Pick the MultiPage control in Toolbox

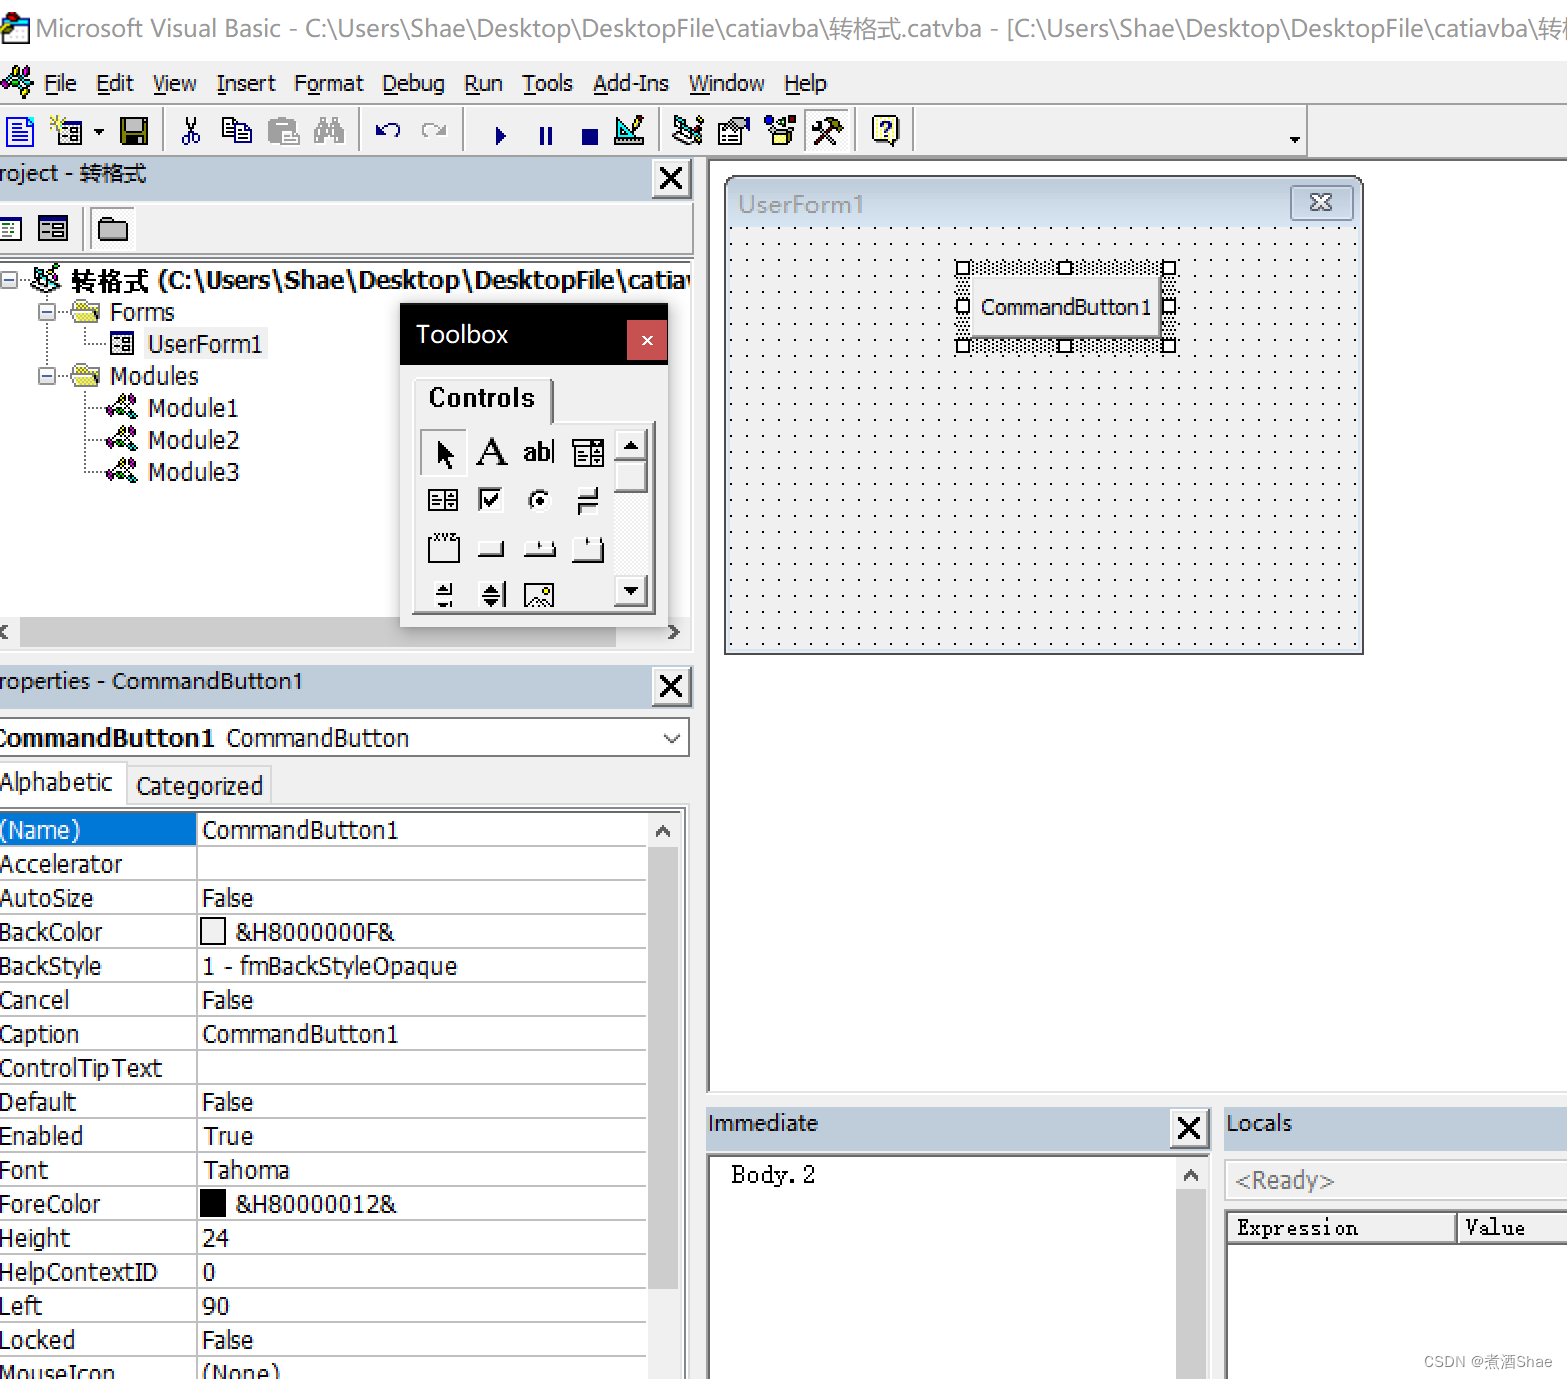(x=588, y=548)
